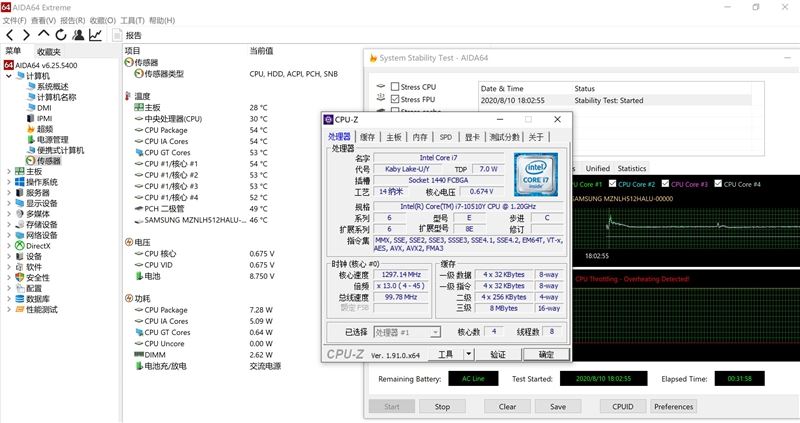Click the Intel Core i7 logo in CPU-Z
800x423 pixels.
[x=536, y=175]
